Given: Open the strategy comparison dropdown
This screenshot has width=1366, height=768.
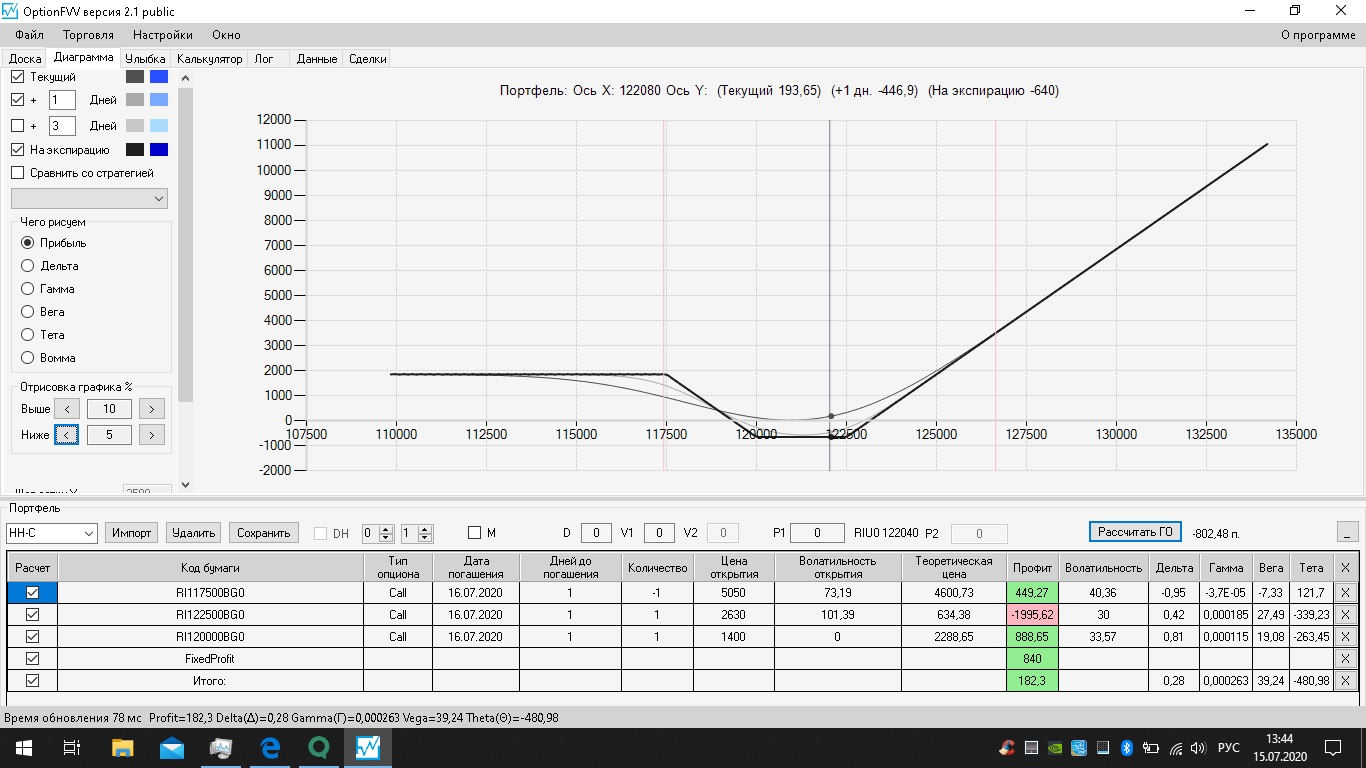Looking at the screenshot, I should pyautogui.click(x=89, y=199).
